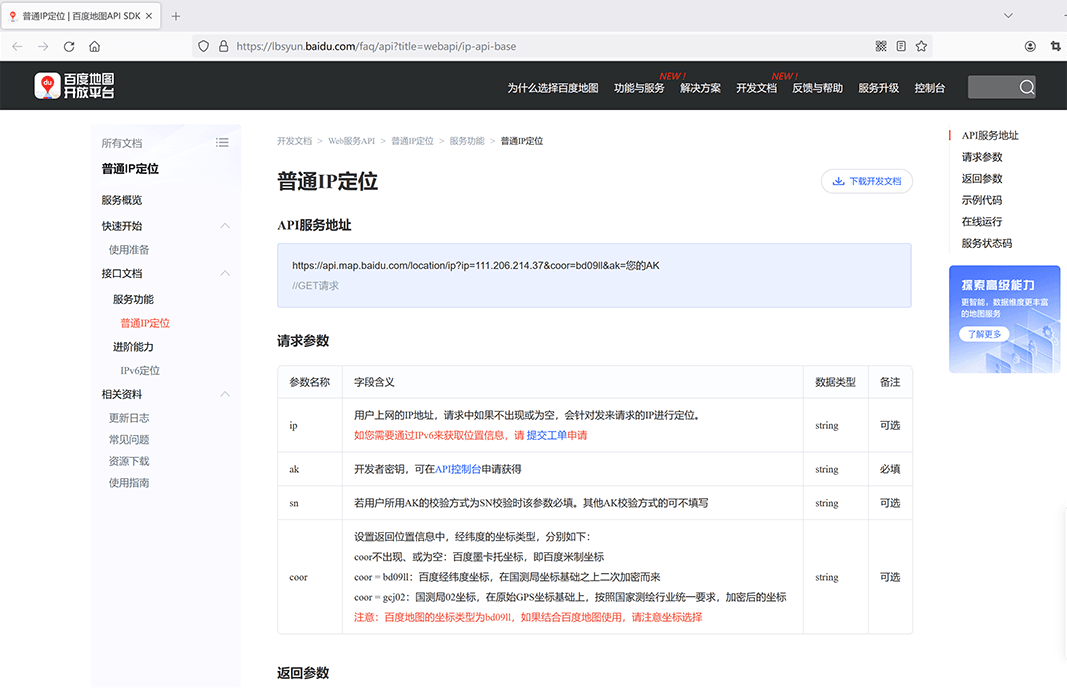Open the 控制台 top navigation item
Viewport: 1067px width, 690px height.
pyautogui.click(x=929, y=88)
